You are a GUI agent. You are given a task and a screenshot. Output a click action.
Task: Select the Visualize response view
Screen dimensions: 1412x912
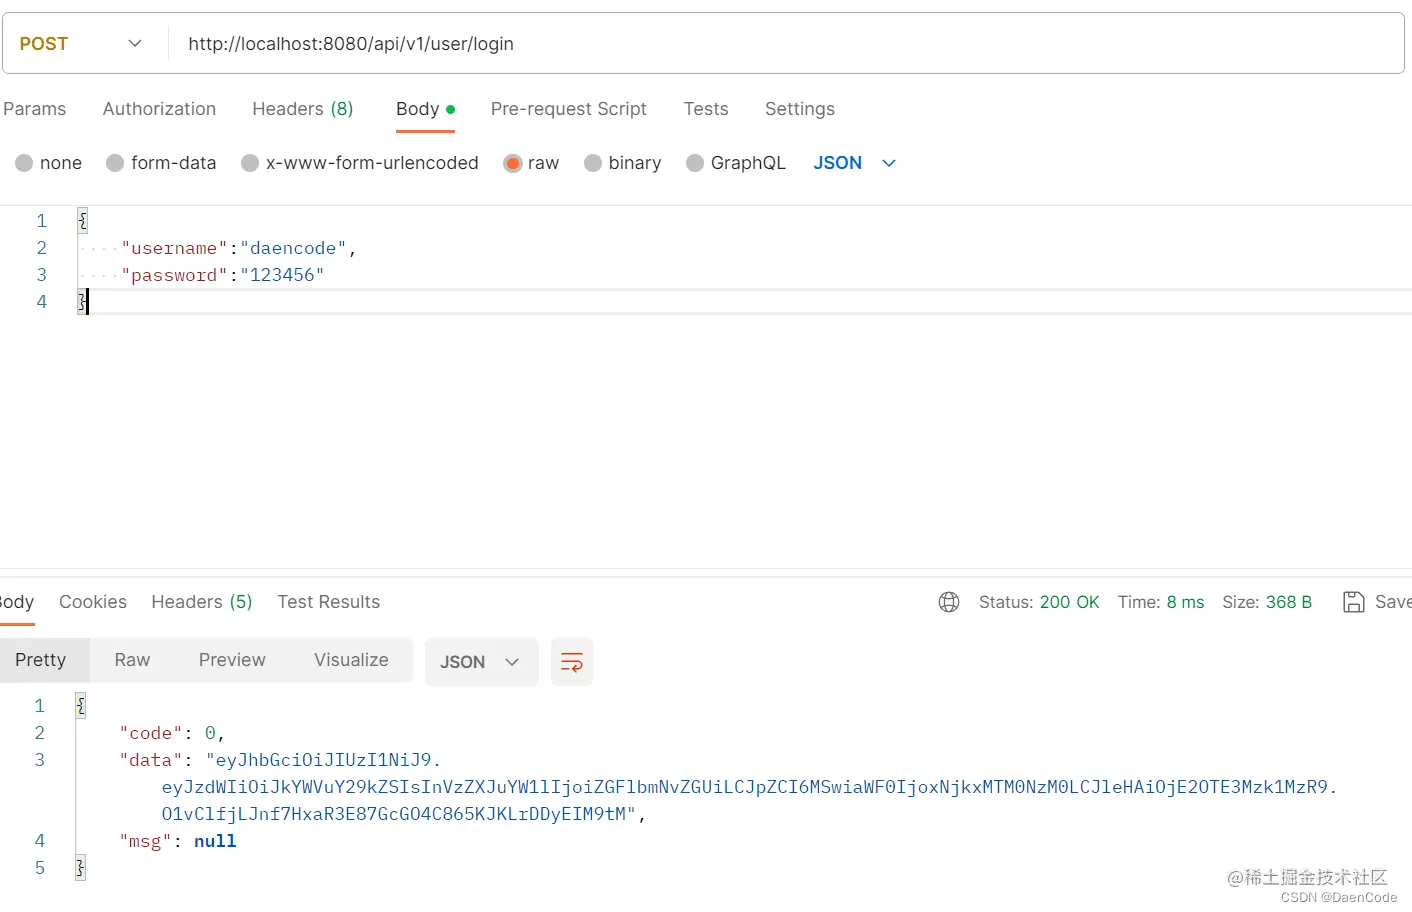tap(351, 660)
